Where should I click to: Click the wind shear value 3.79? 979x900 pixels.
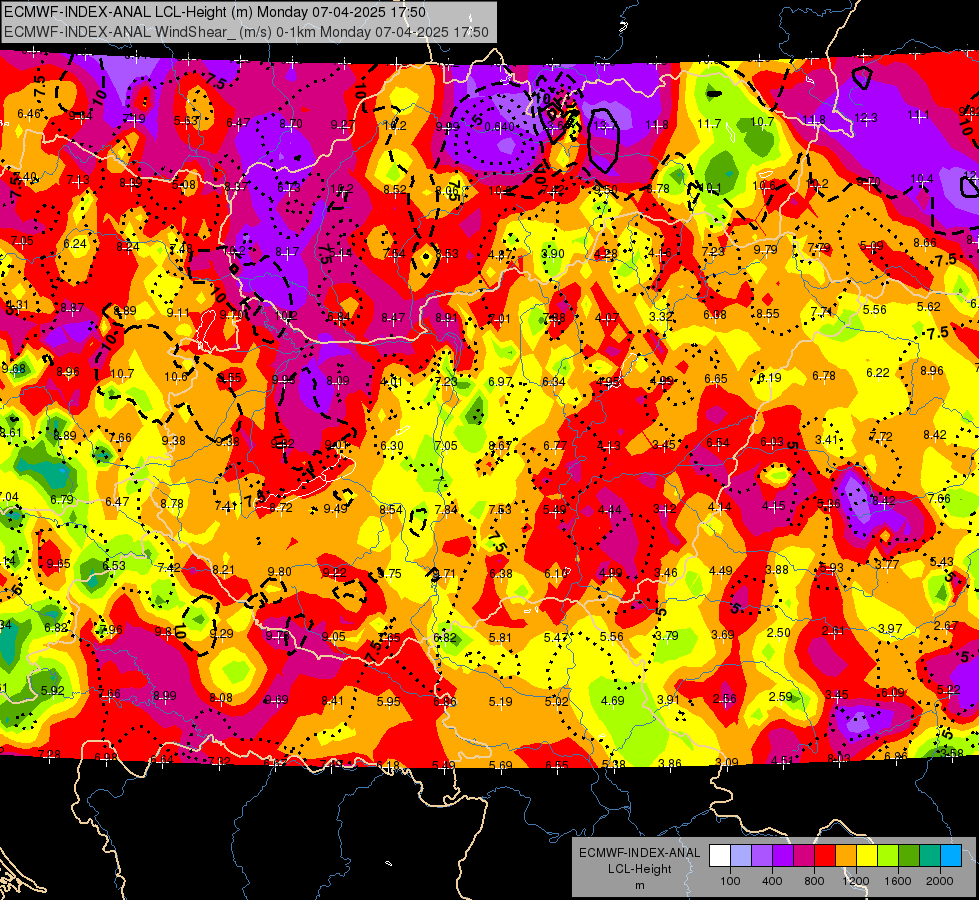(x=667, y=635)
